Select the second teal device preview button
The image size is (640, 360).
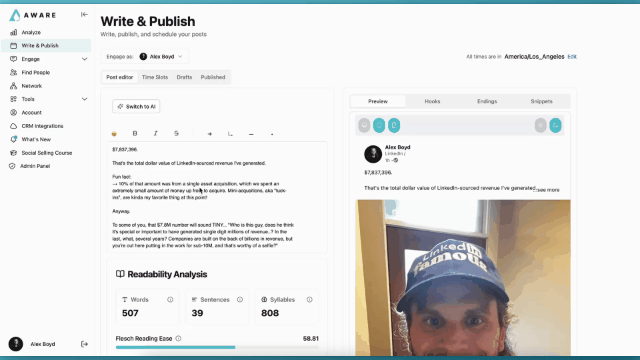pos(394,125)
